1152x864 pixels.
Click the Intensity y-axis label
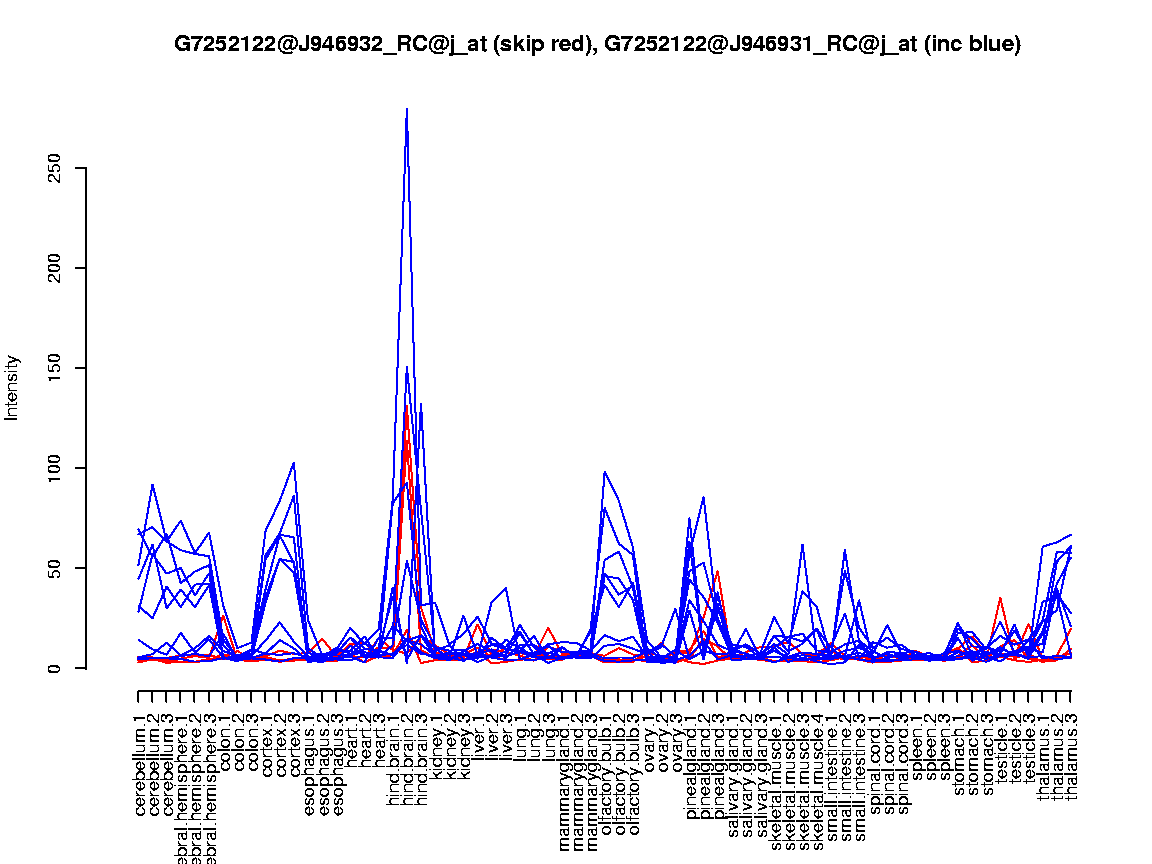pos(13,387)
